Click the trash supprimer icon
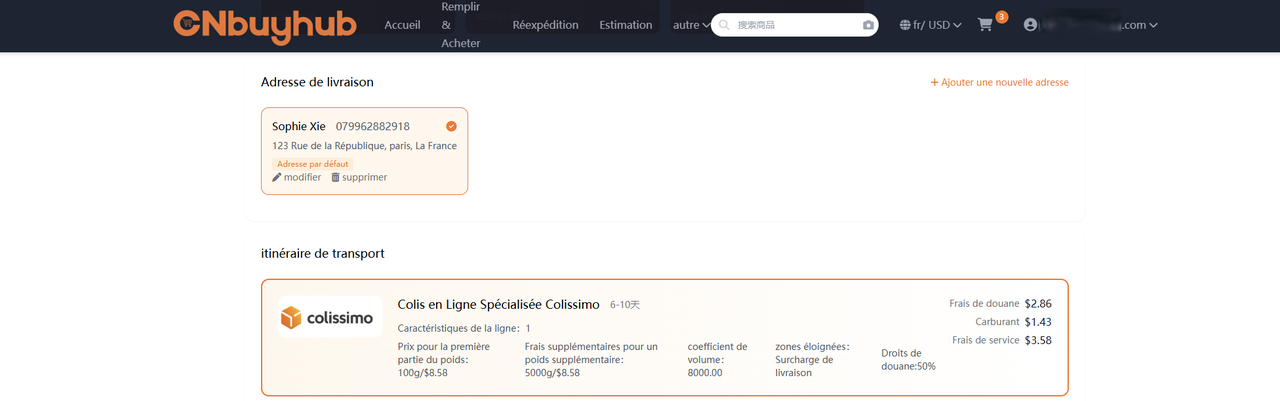This screenshot has height=401, width=1280. click(336, 177)
